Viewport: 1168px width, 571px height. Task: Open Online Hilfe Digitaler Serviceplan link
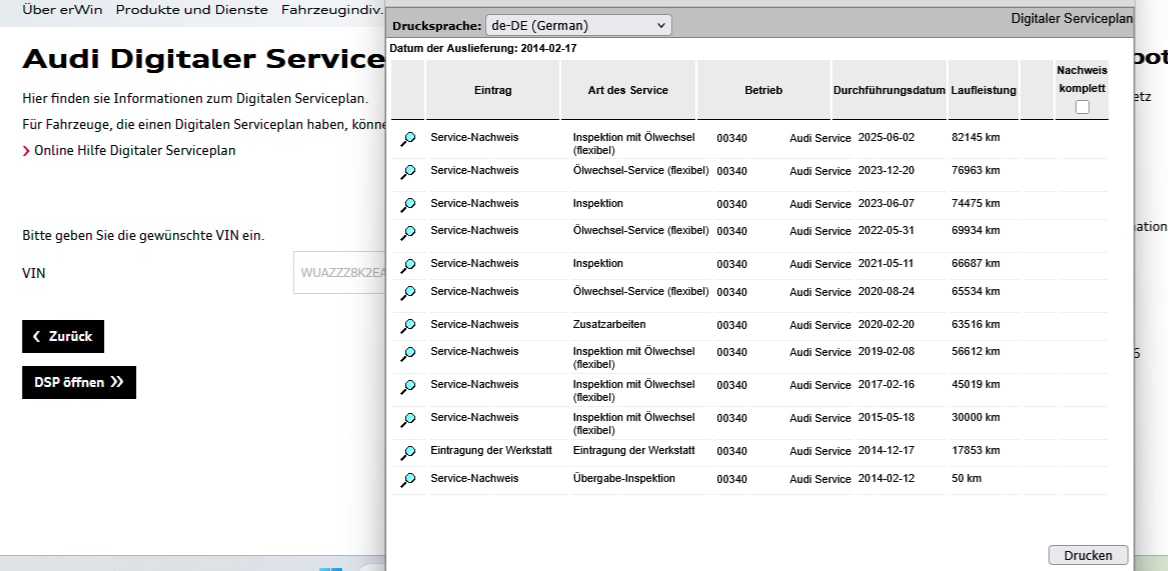coord(135,150)
